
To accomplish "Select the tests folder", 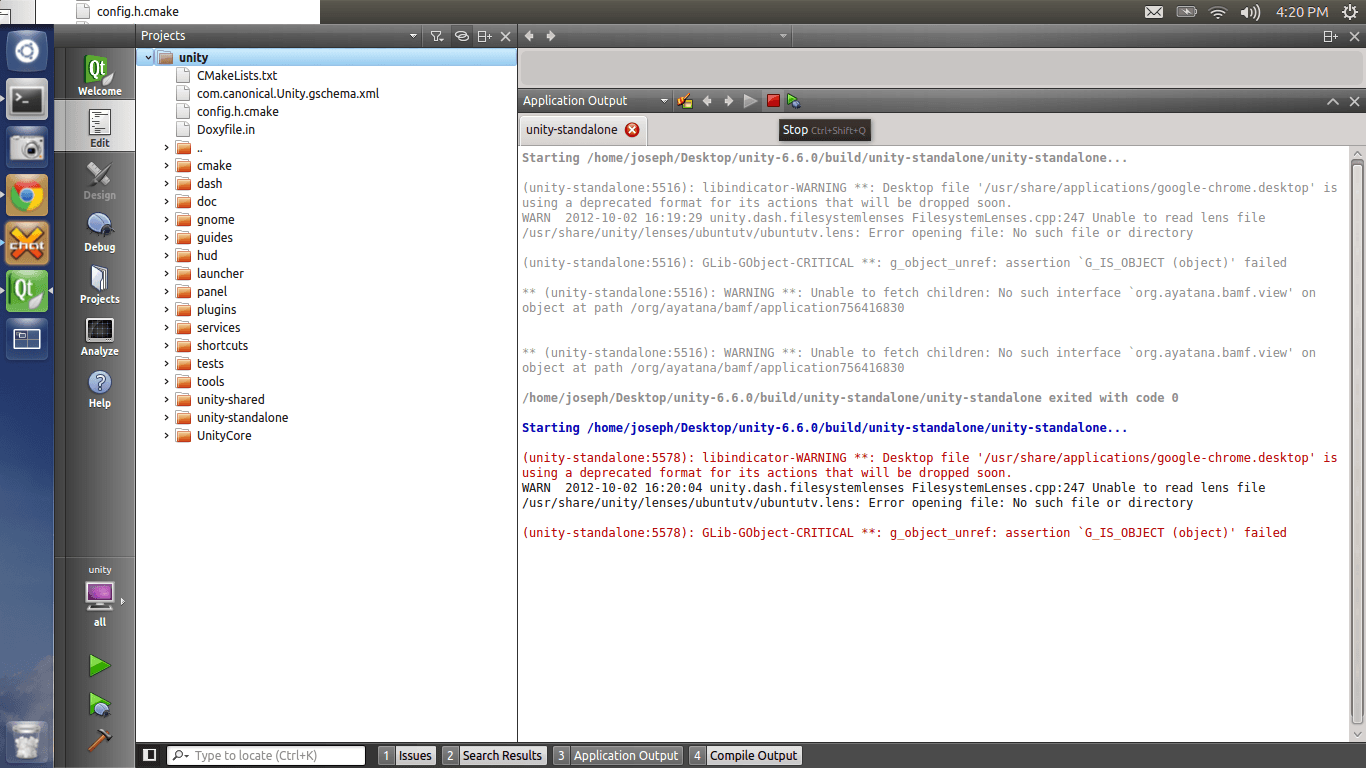I will (210, 364).
